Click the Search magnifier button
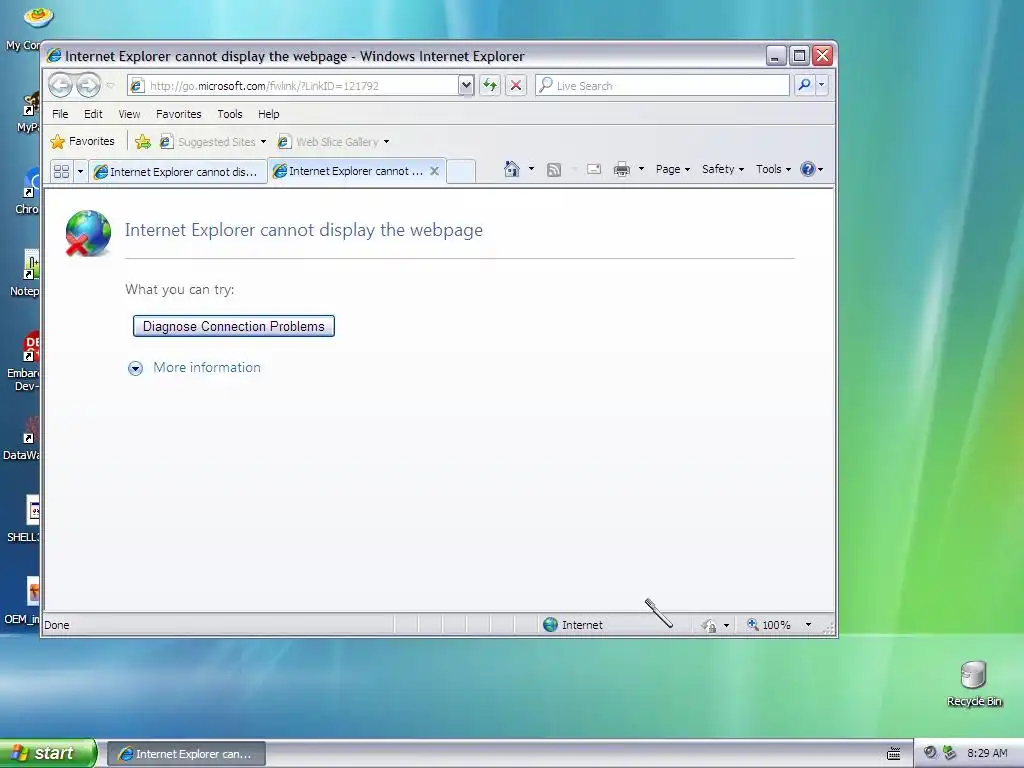 pyautogui.click(x=805, y=85)
